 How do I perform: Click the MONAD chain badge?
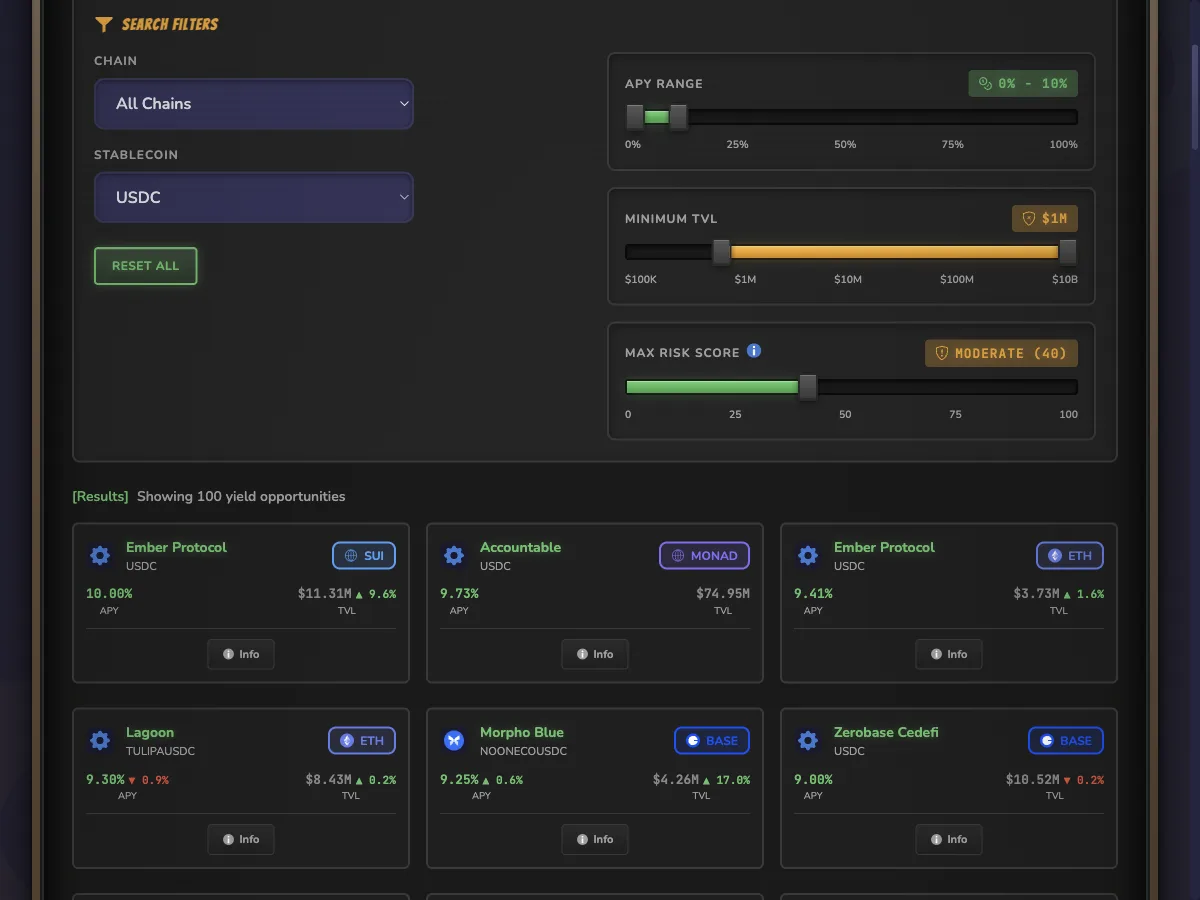[x=705, y=556]
